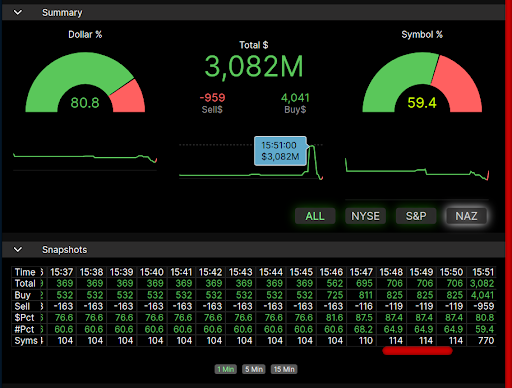This screenshot has height=388, width=512.
Task: Click the Symbol % gauge
Action: click(x=422, y=82)
